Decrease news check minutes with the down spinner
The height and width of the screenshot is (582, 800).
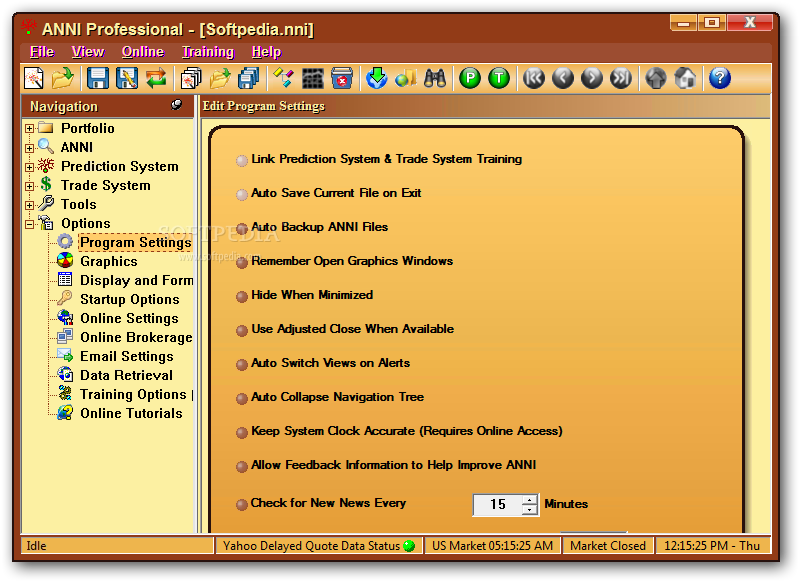coord(530,510)
